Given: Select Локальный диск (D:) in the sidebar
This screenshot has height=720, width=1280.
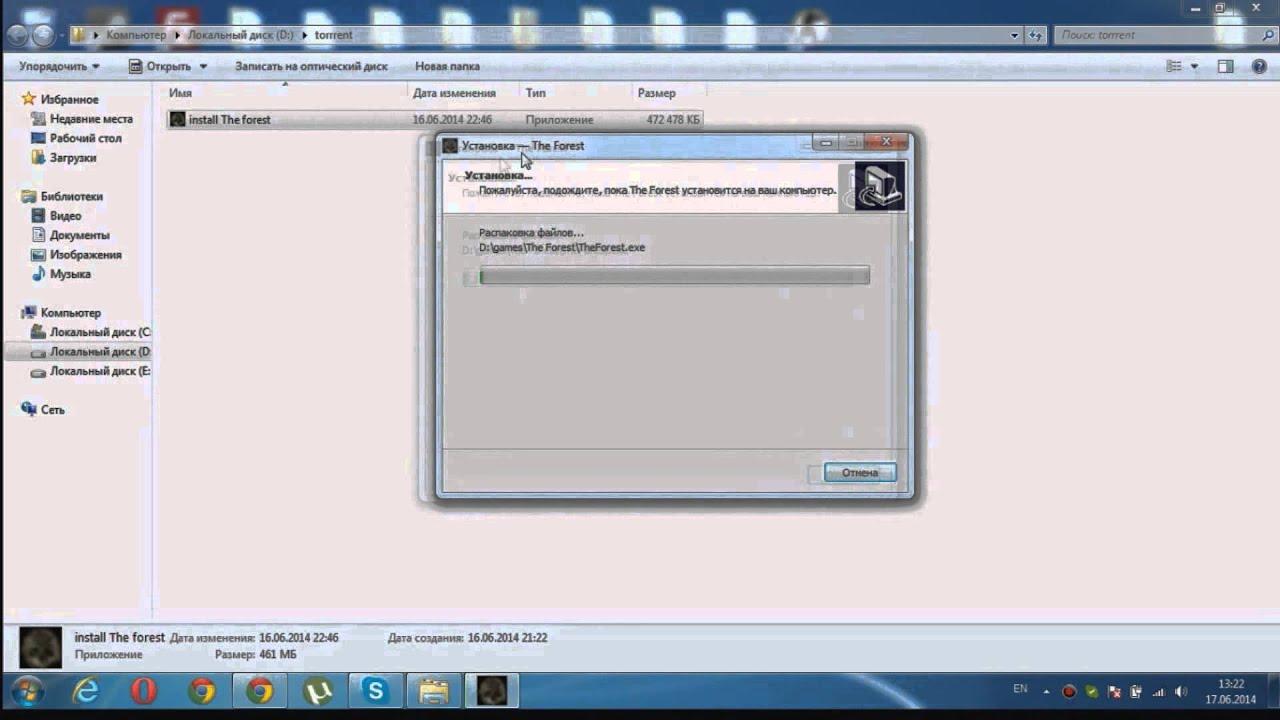Looking at the screenshot, I should [x=101, y=351].
